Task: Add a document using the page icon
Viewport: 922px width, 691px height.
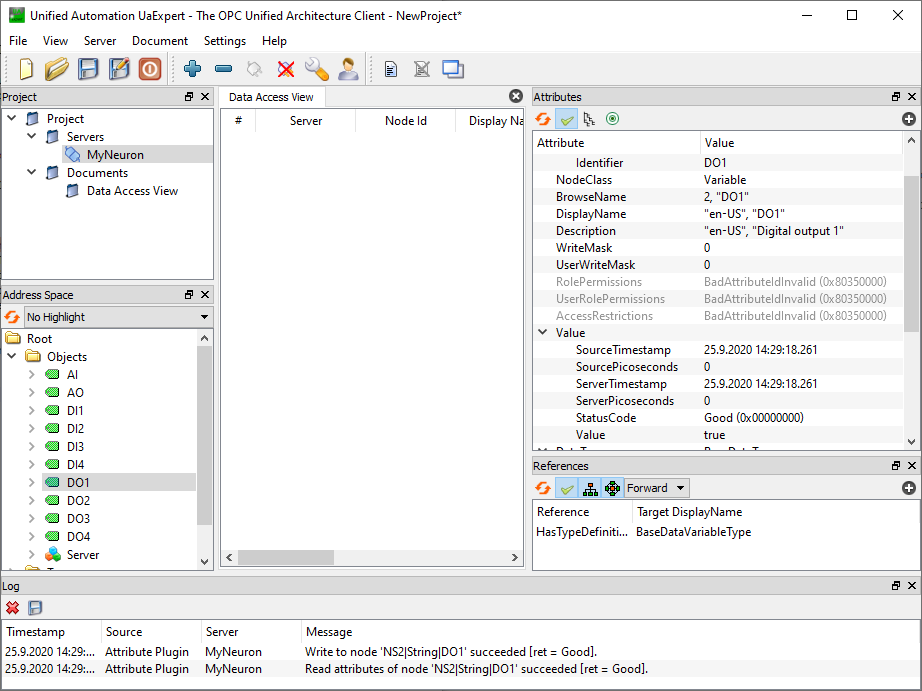Action: pyautogui.click(x=390, y=69)
